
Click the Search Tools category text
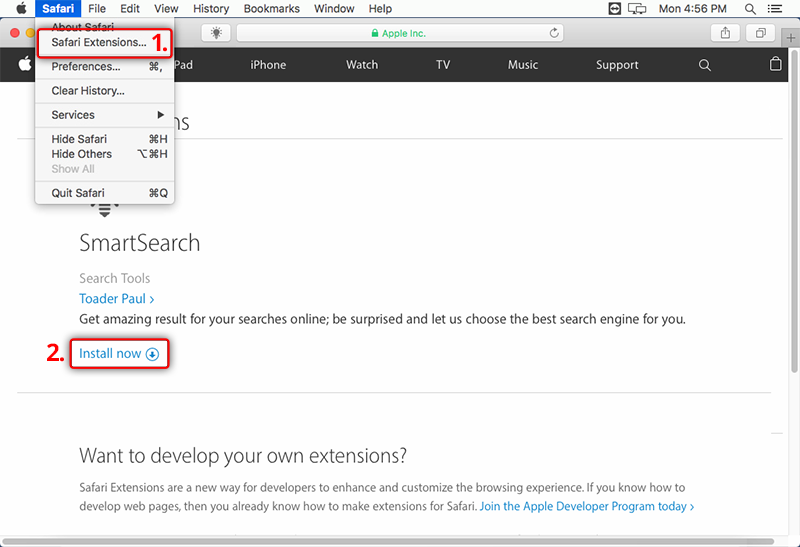pos(114,278)
